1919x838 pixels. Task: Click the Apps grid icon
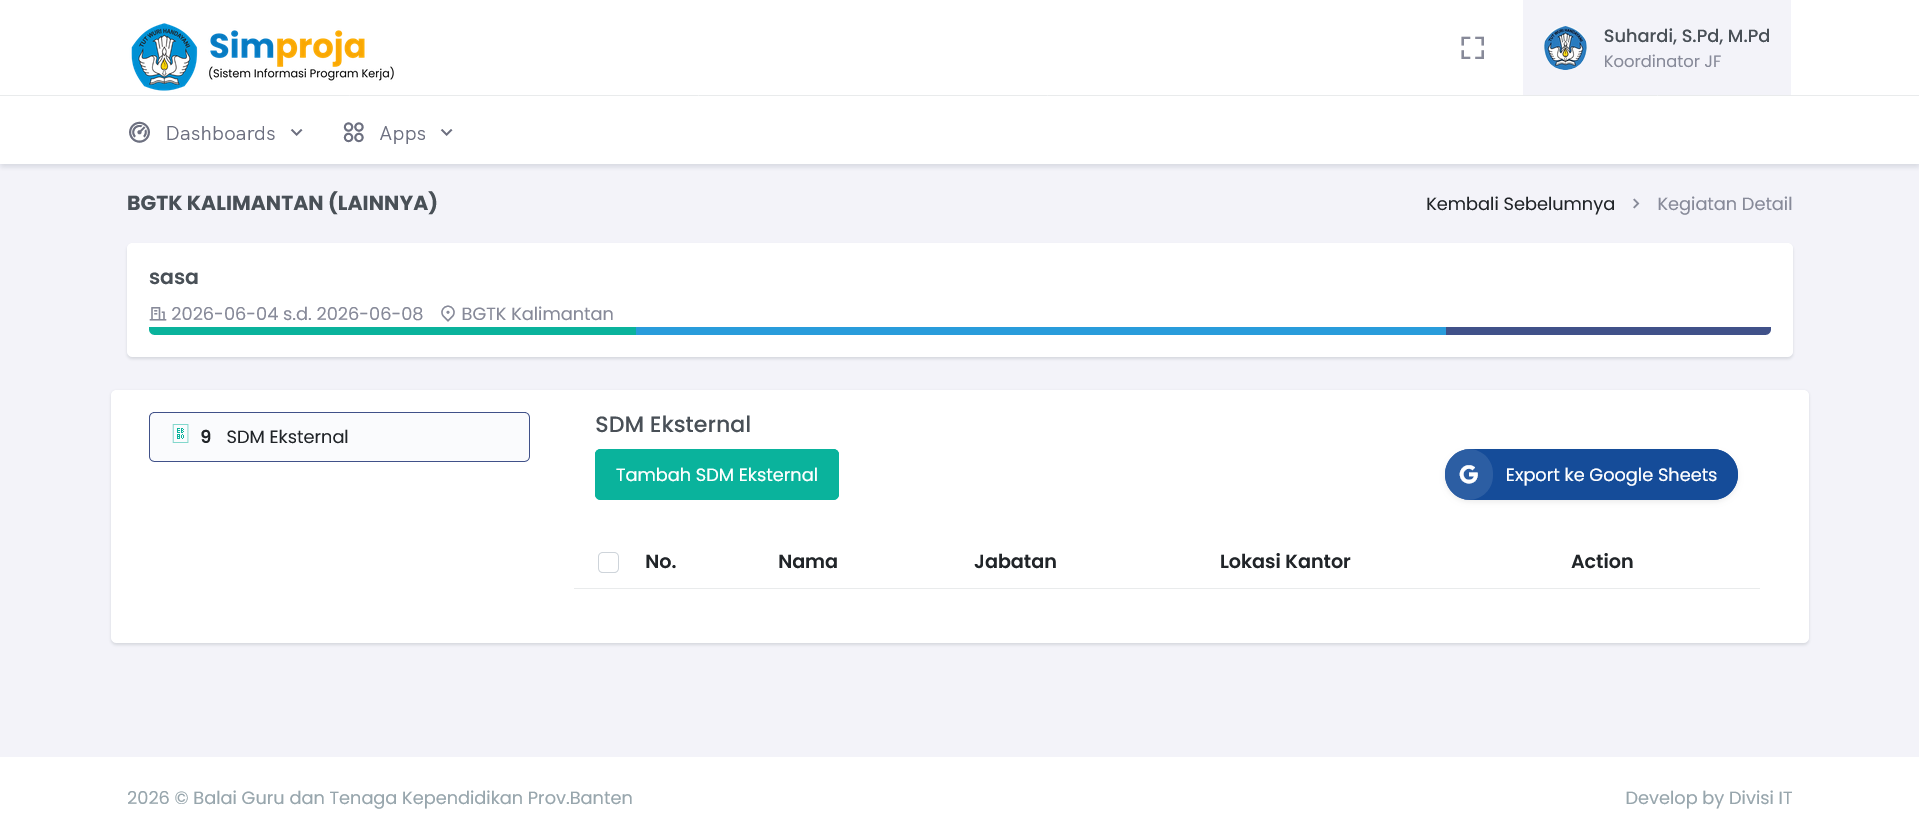click(x=353, y=132)
